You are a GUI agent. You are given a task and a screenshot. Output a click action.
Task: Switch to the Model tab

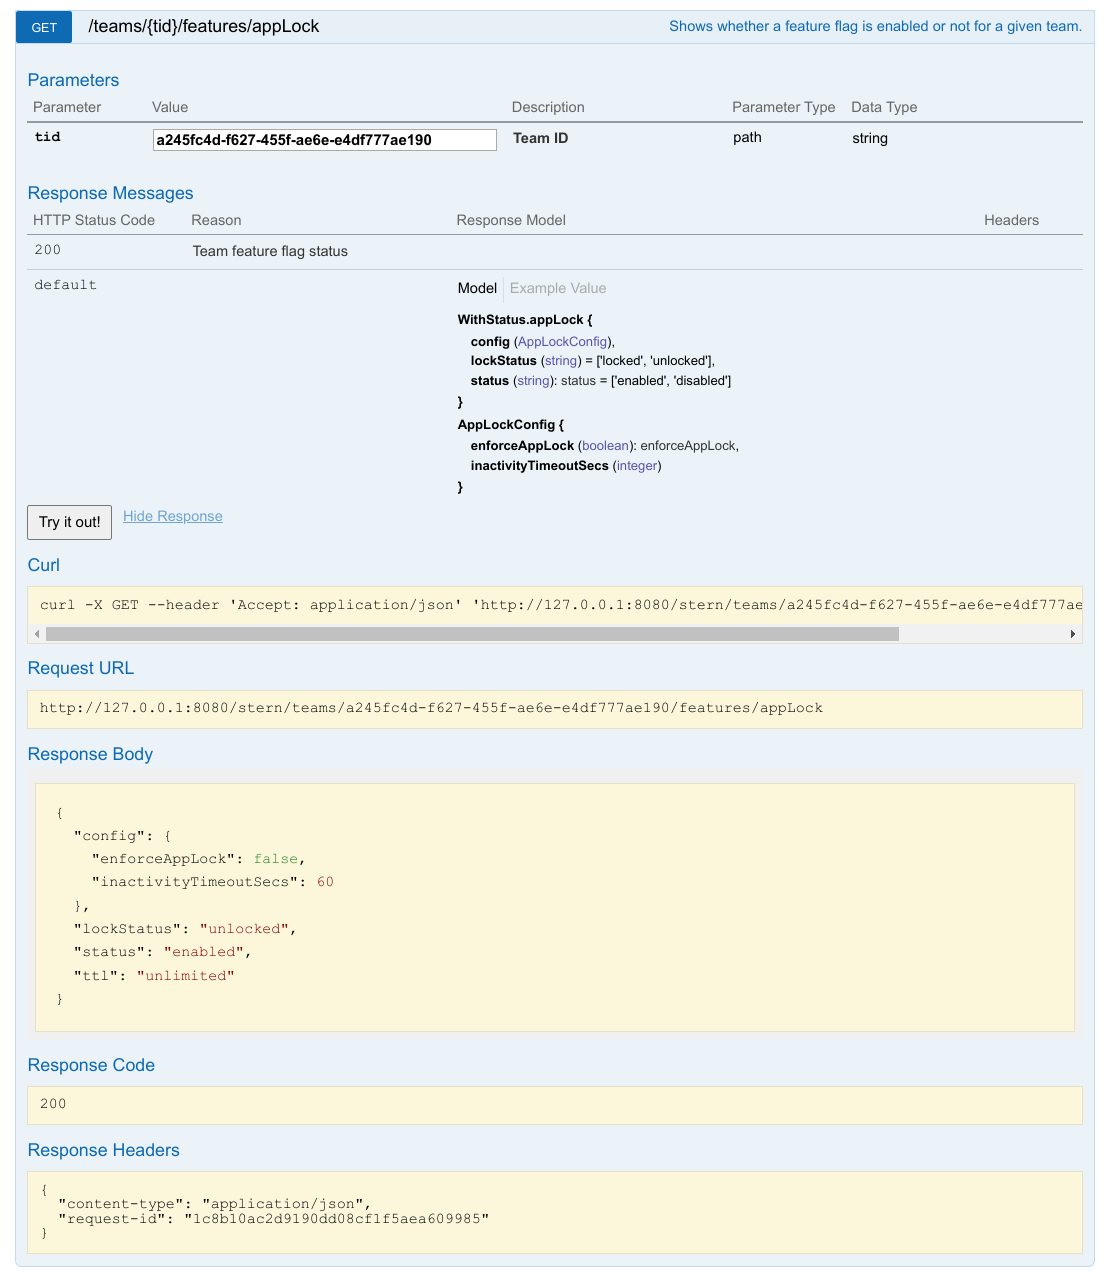tap(477, 288)
